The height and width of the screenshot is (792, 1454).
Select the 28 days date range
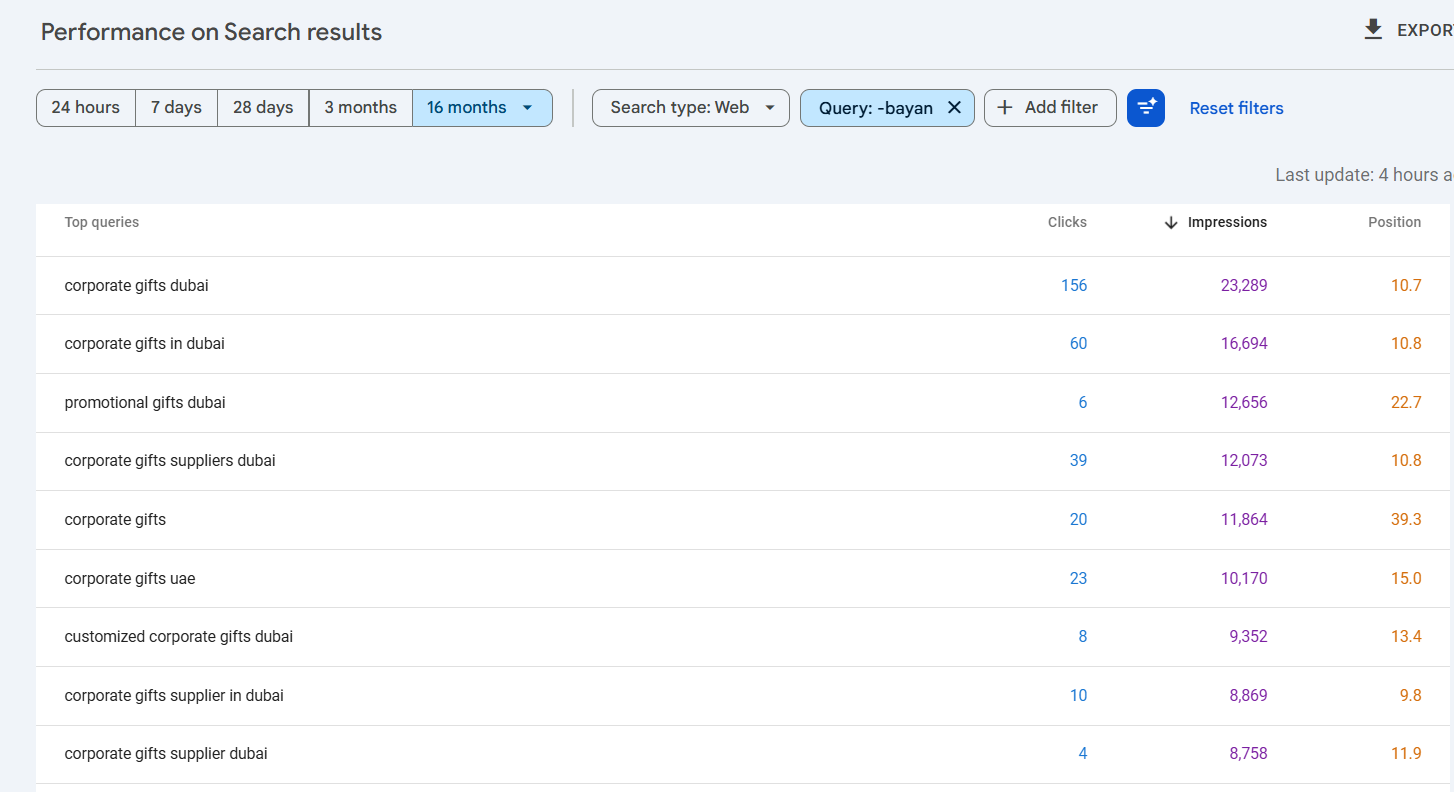[263, 108]
